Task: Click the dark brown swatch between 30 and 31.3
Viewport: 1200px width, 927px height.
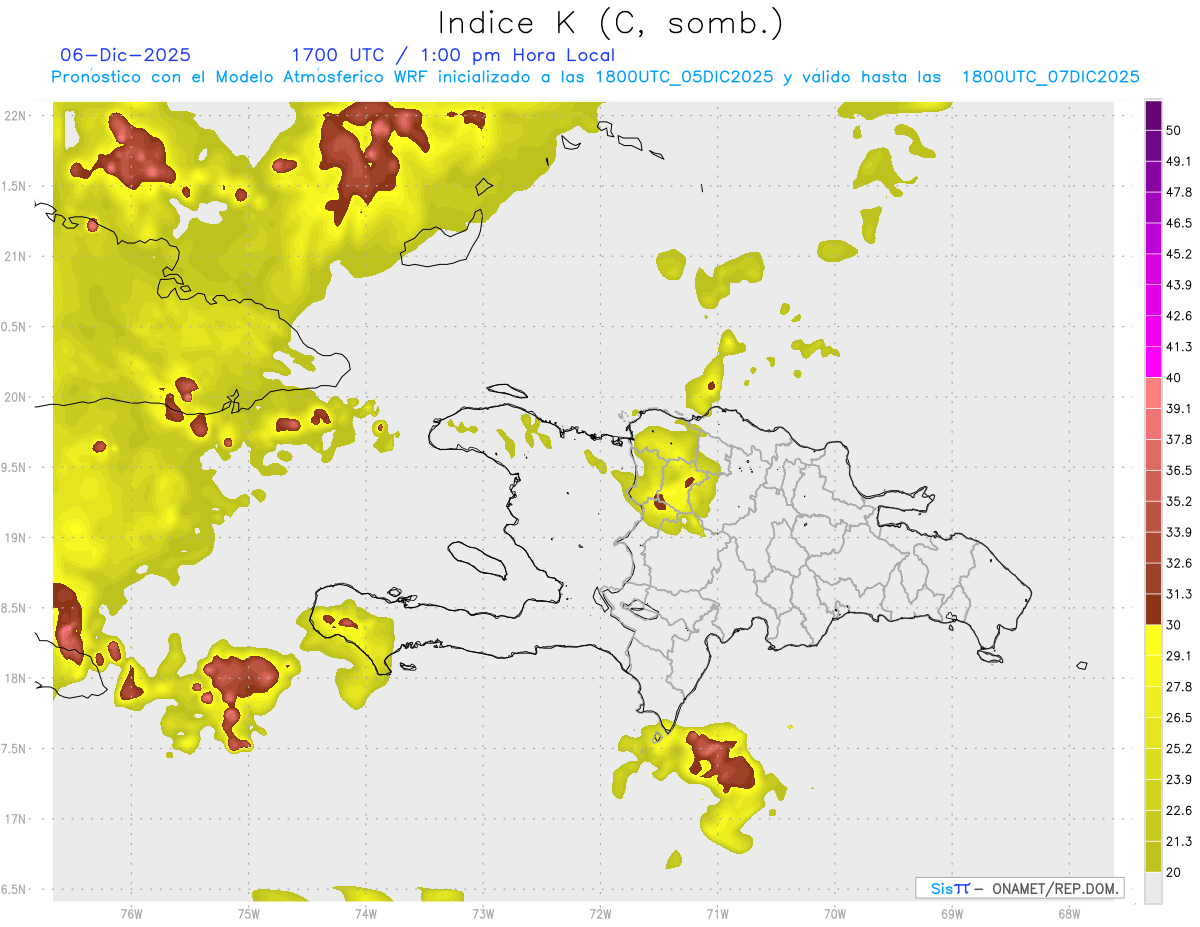Action: tap(1153, 610)
